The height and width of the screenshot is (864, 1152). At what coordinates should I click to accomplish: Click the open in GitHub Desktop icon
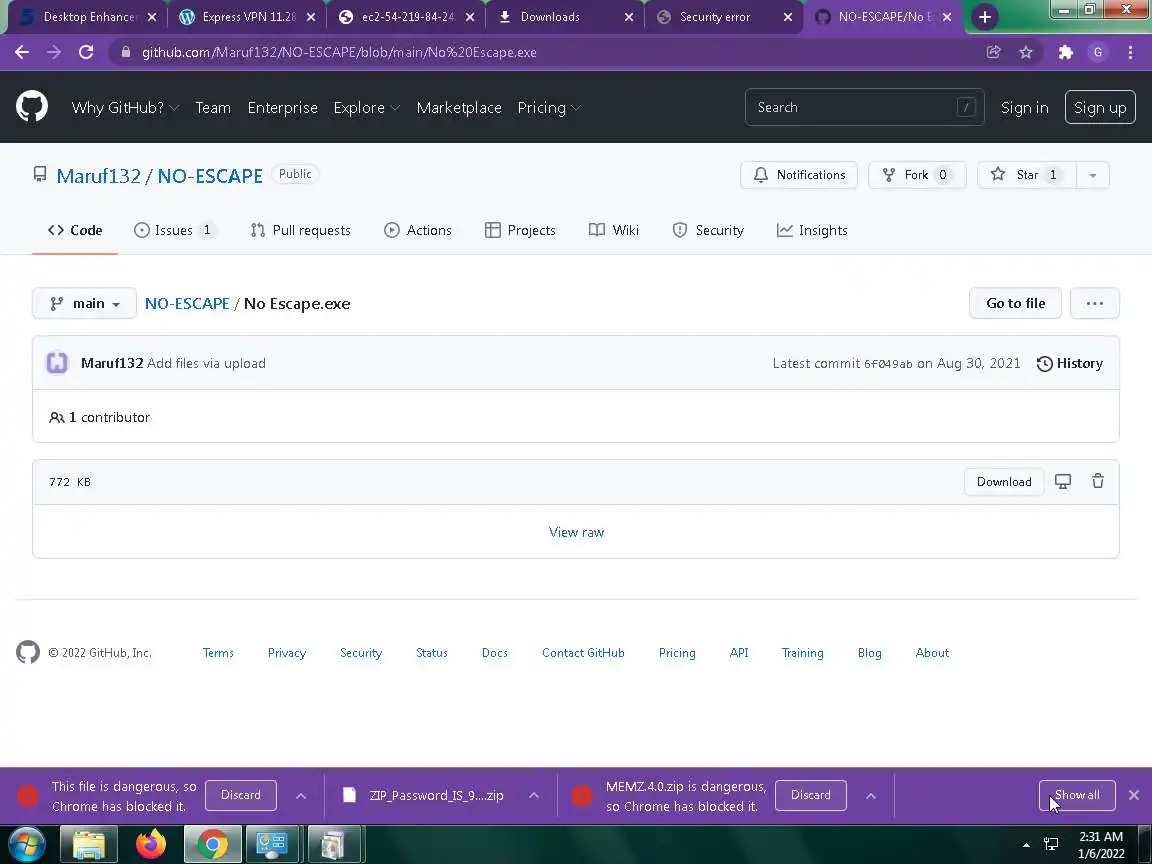point(1062,481)
